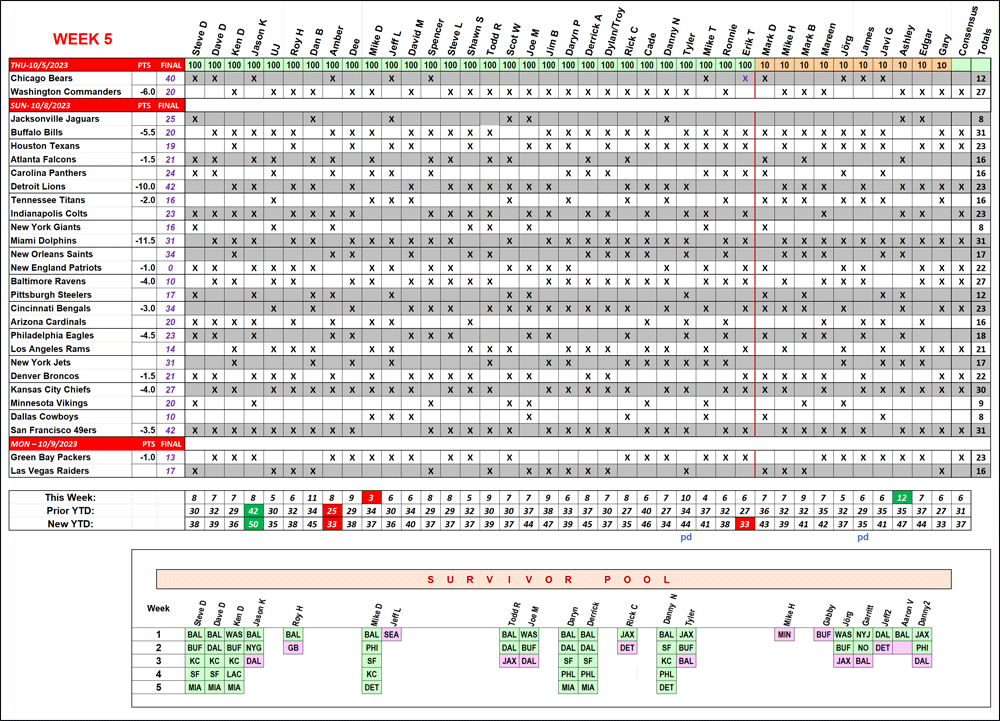The image size is (1000, 721).
Task: Click the green 50 cell in New YTD row
Action: coord(253,523)
